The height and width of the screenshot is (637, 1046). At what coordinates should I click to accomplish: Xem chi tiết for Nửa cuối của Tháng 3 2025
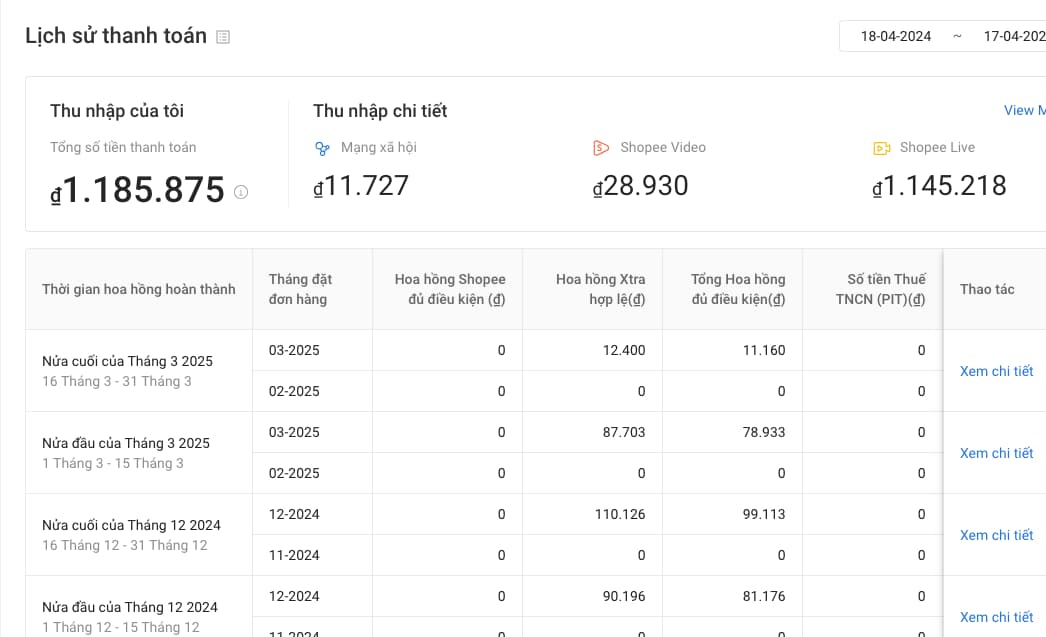(996, 371)
